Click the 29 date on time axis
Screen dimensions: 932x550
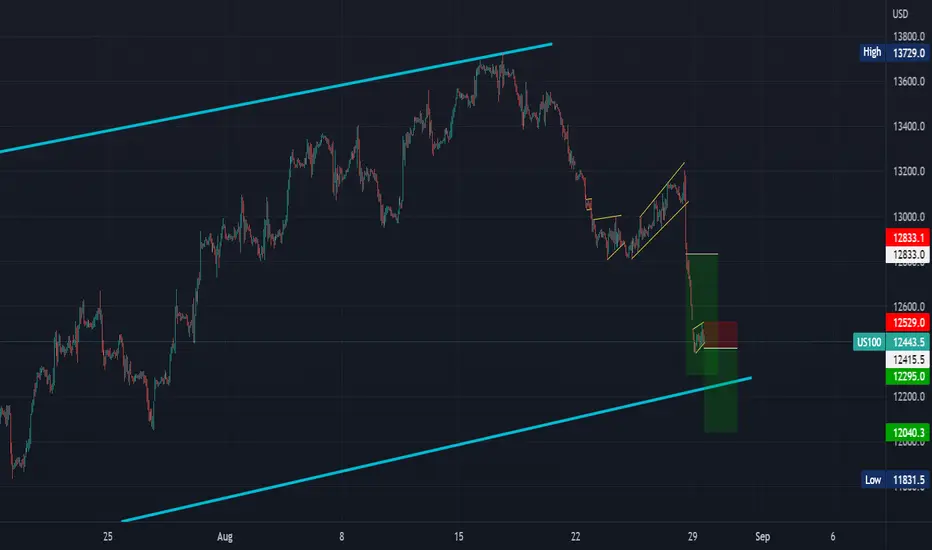(692, 536)
